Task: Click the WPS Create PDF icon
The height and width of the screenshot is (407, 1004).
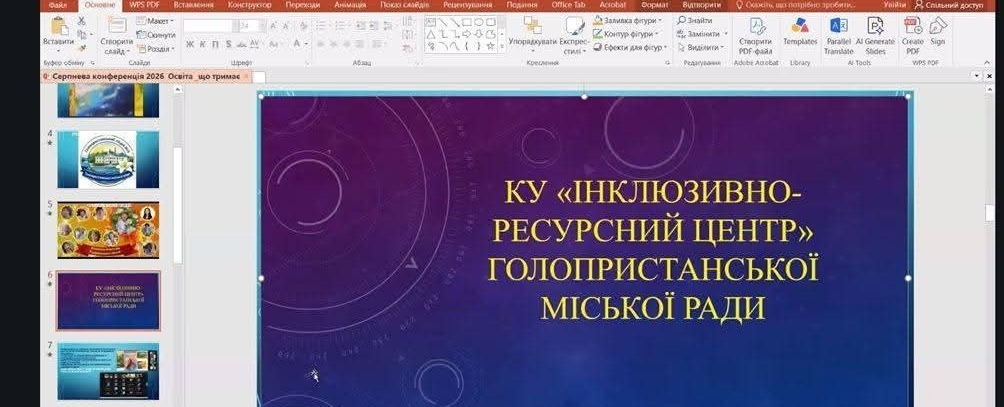Action: (x=912, y=26)
